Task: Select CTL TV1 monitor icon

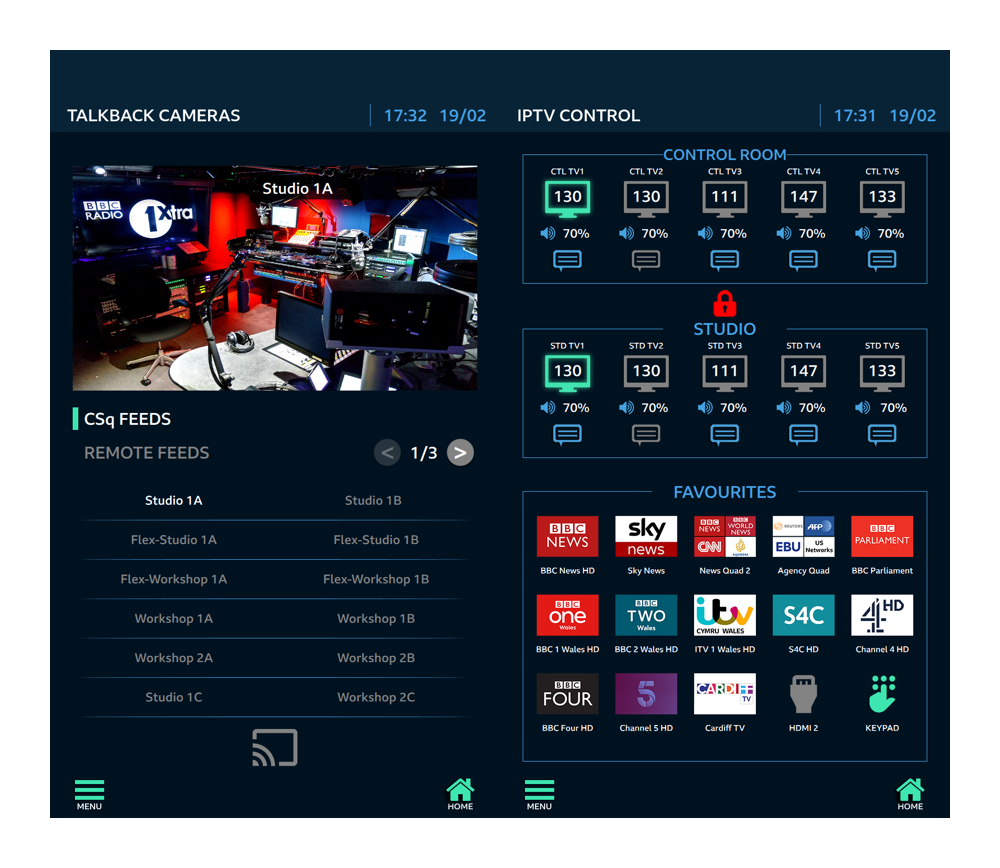Action: click(x=567, y=198)
